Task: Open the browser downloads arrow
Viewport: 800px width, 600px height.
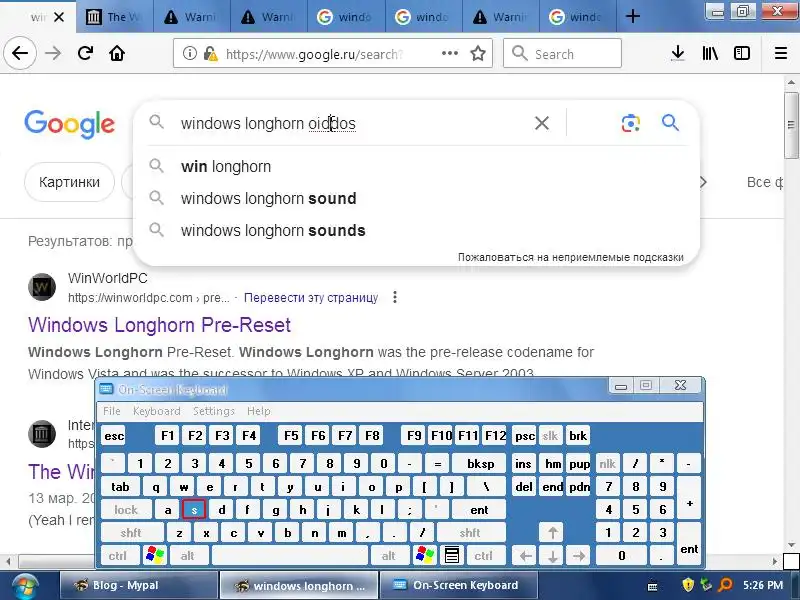Action: click(678, 53)
